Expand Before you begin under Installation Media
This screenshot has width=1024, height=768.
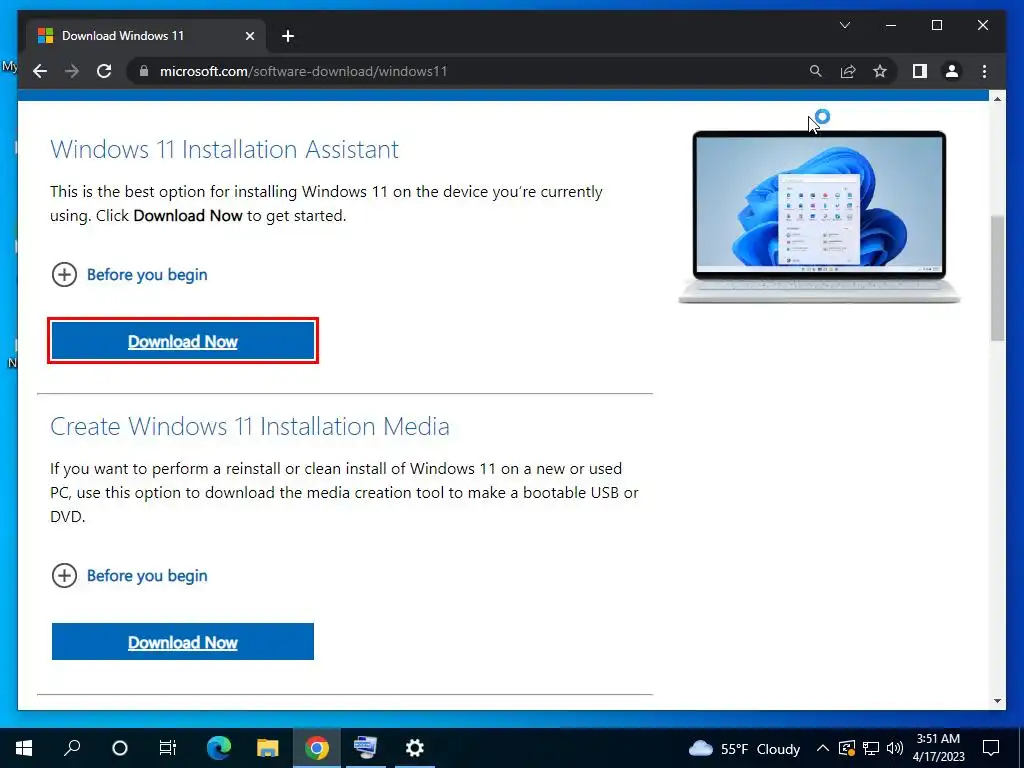tap(129, 576)
